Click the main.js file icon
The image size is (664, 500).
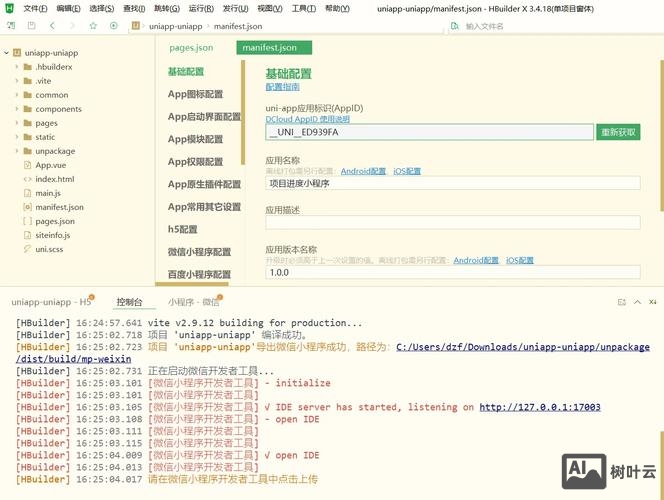click(28, 193)
